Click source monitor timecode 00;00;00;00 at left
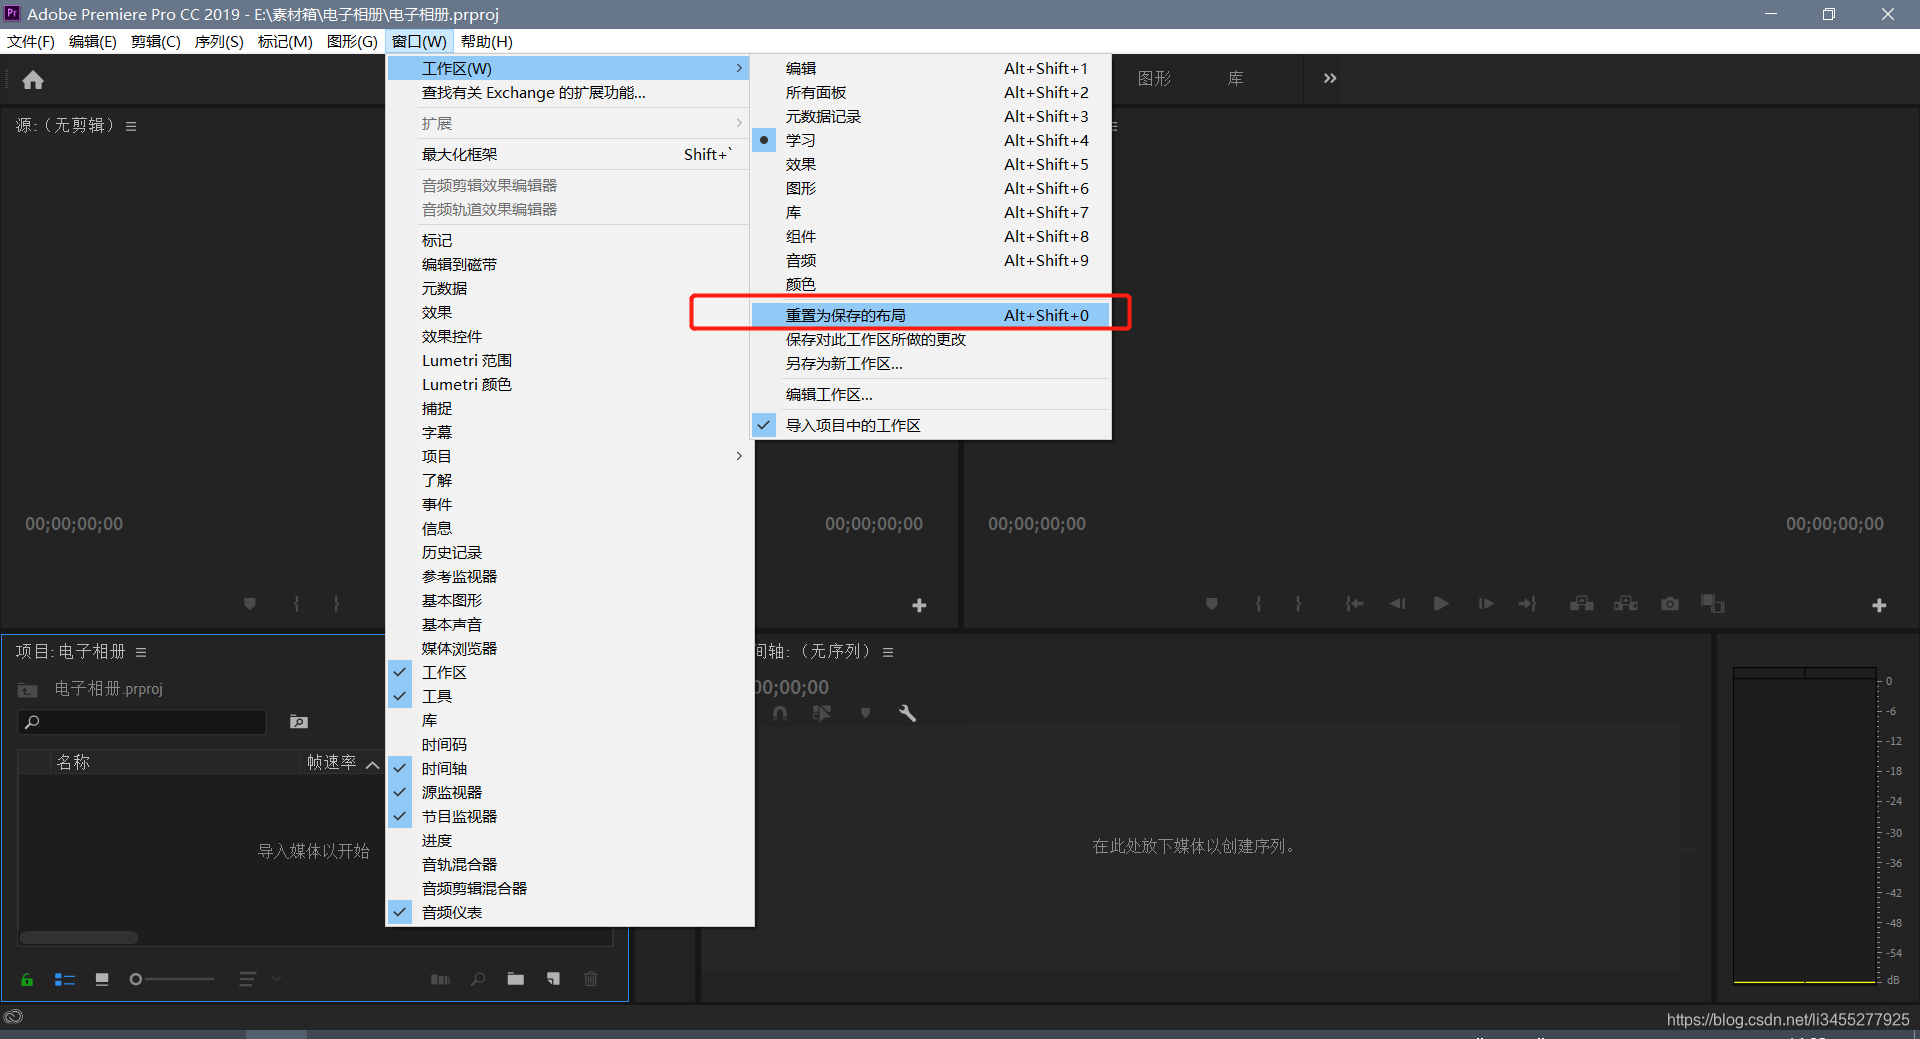 pos(74,524)
